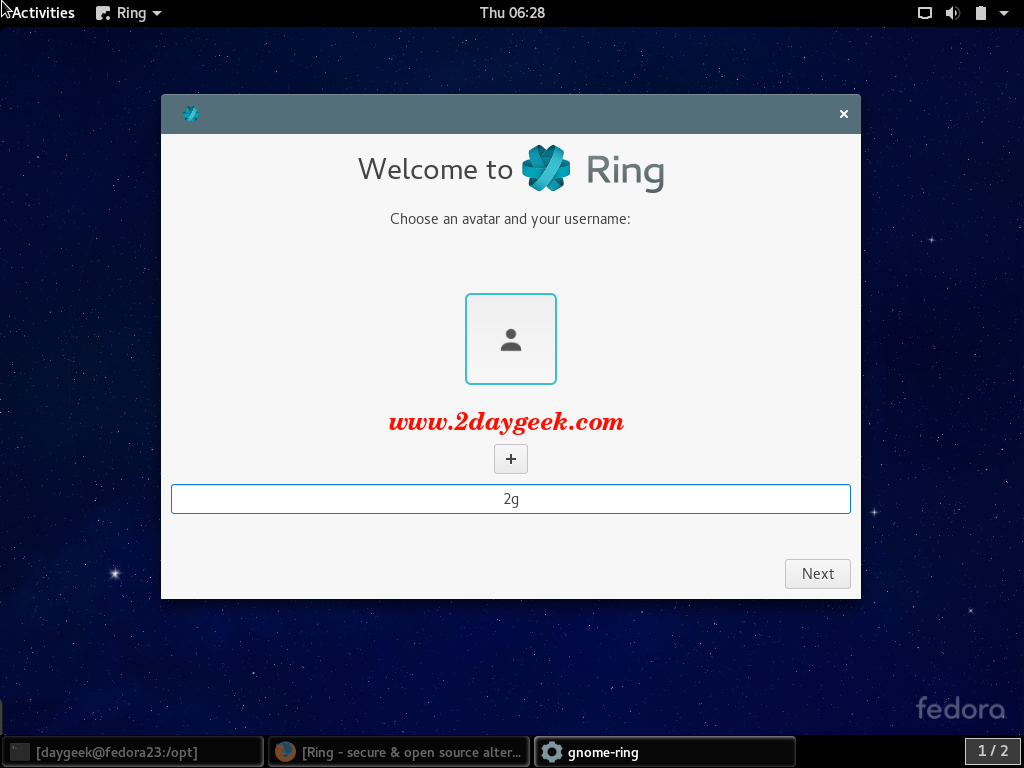
Task: Open the Ring application menu in the top bar
Action: pos(129,12)
